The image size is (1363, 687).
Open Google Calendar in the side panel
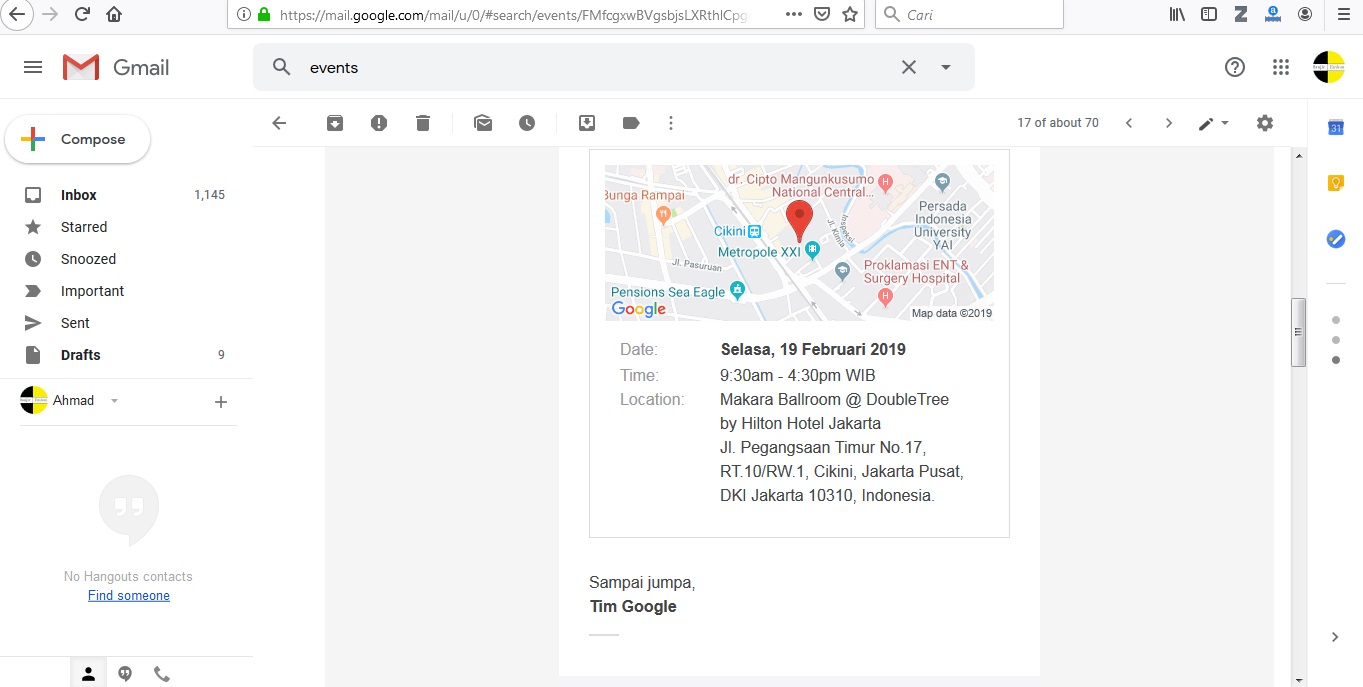tap(1336, 127)
